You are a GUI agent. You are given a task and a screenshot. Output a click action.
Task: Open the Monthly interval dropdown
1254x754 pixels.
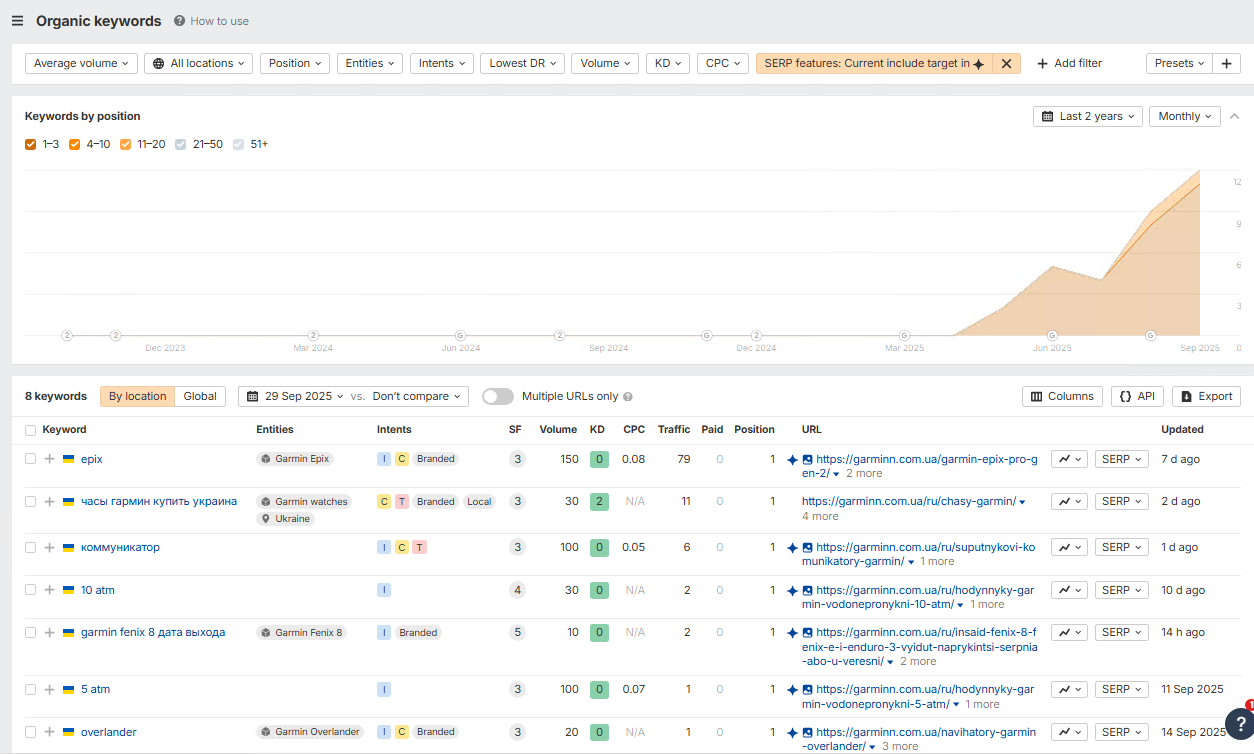(1185, 116)
